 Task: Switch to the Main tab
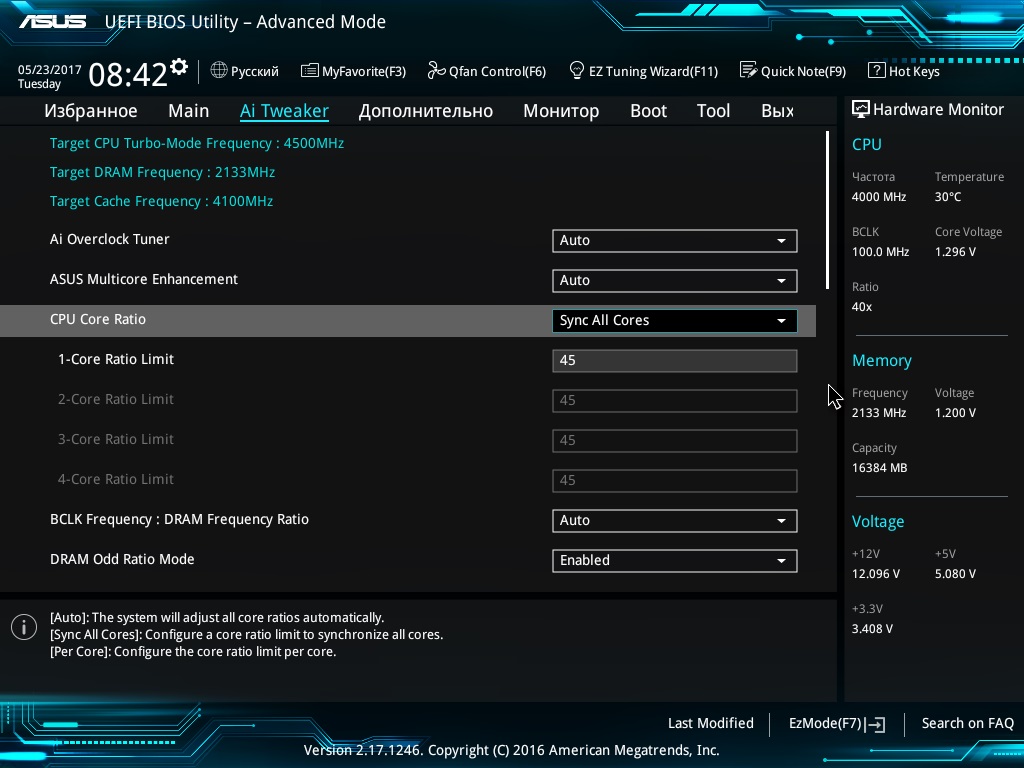coord(189,111)
